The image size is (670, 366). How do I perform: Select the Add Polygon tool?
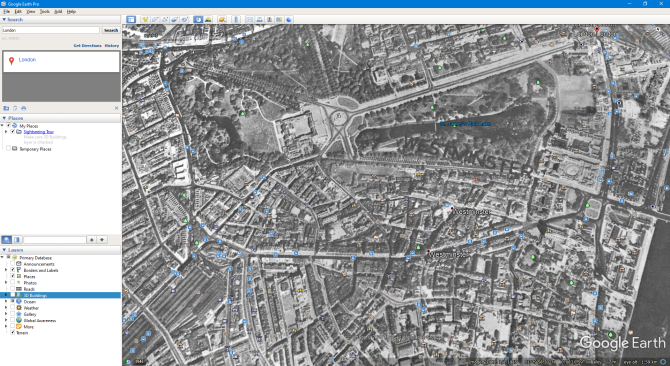pyautogui.click(x=155, y=19)
